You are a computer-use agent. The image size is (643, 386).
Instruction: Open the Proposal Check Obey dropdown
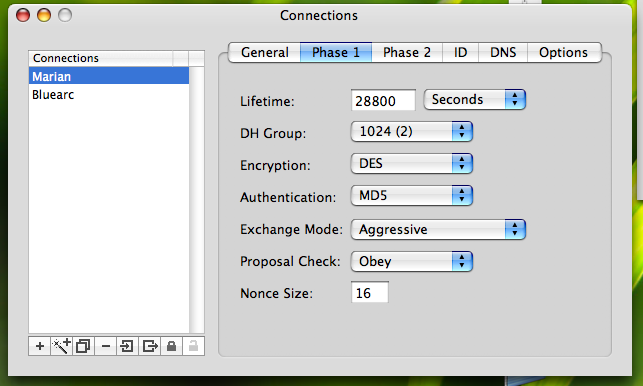click(412, 261)
